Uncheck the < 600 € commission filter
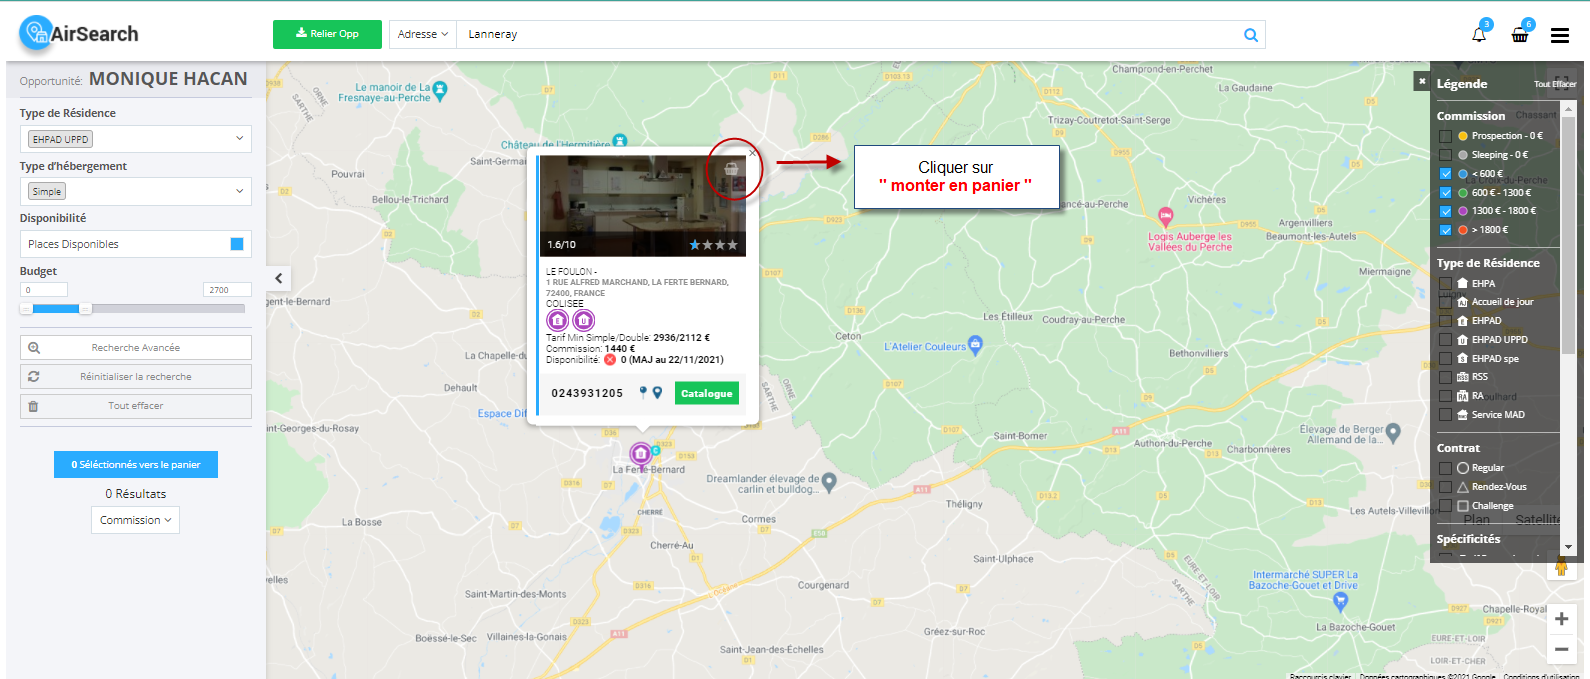 [x=1445, y=174]
